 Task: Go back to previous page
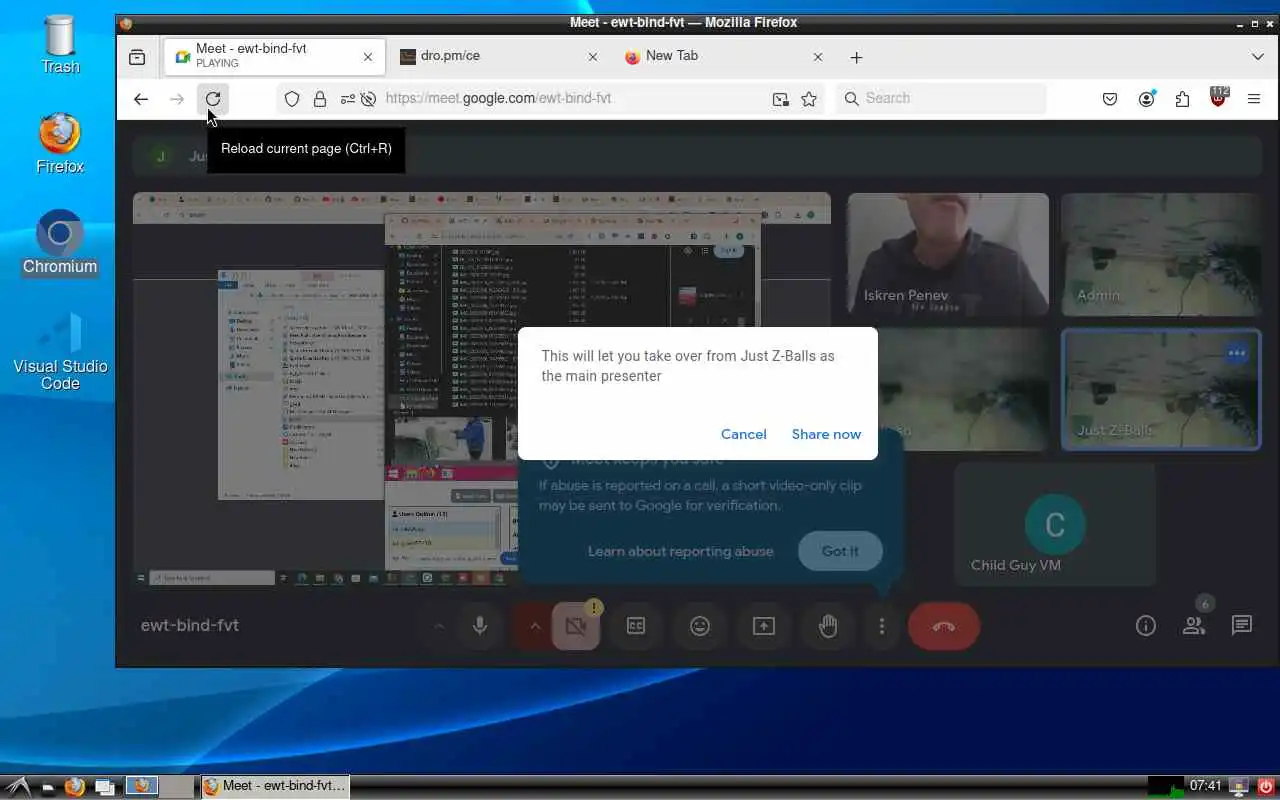(141, 98)
